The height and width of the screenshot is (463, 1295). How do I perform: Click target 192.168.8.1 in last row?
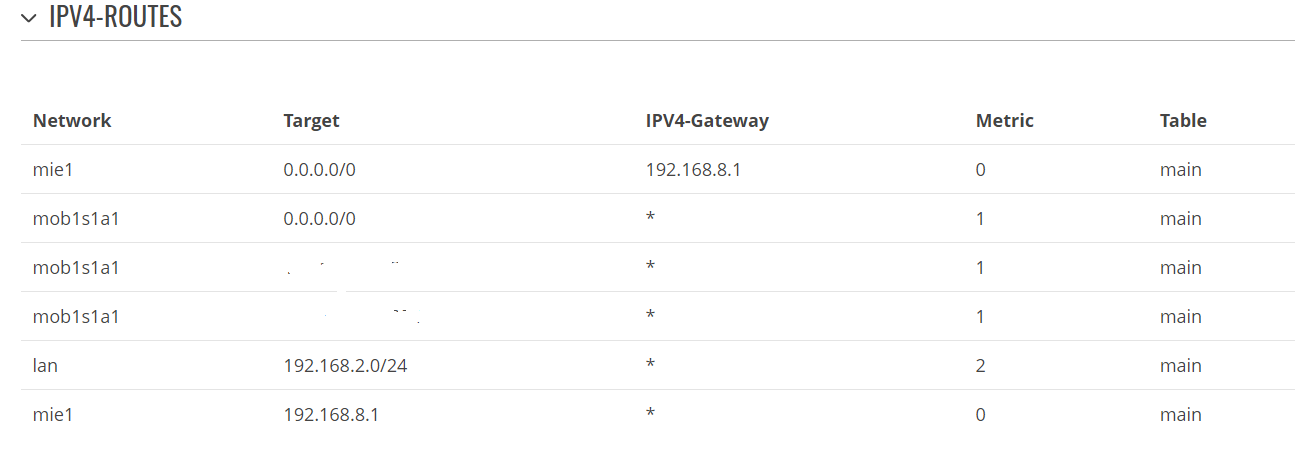tap(331, 414)
